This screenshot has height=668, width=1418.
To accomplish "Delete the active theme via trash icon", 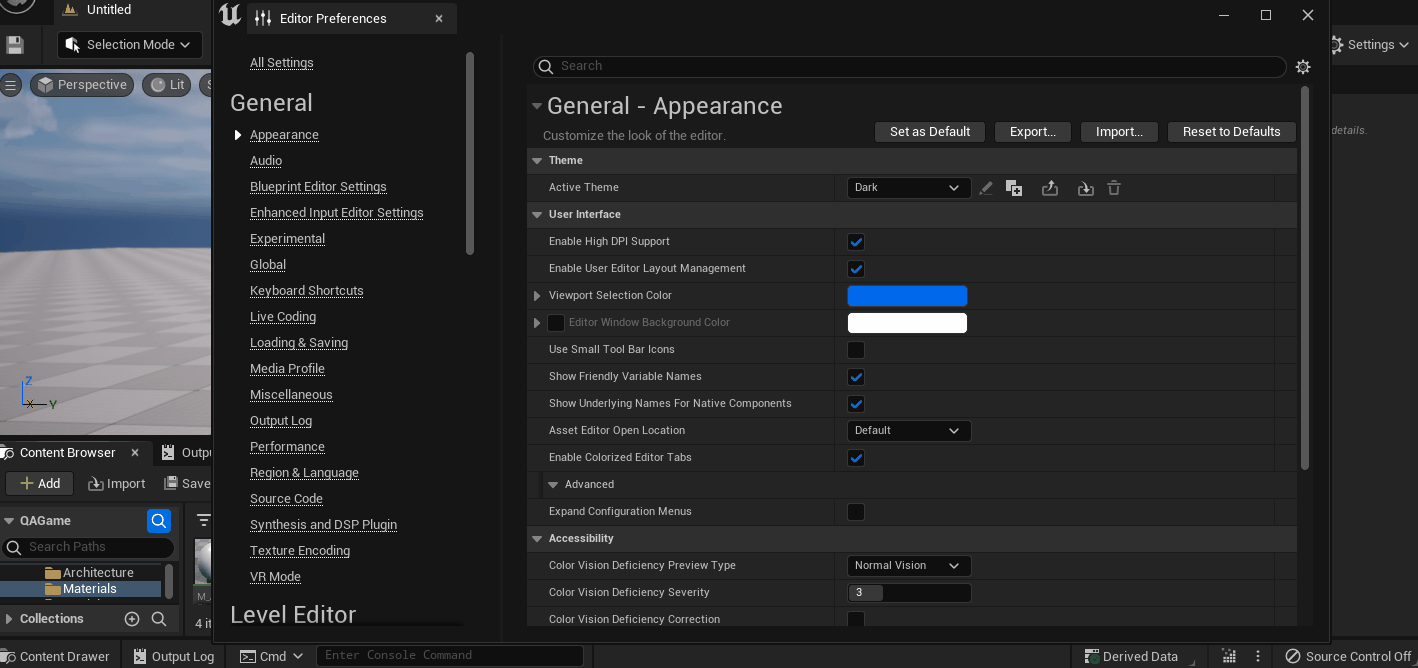I will (x=1113, y=187).
